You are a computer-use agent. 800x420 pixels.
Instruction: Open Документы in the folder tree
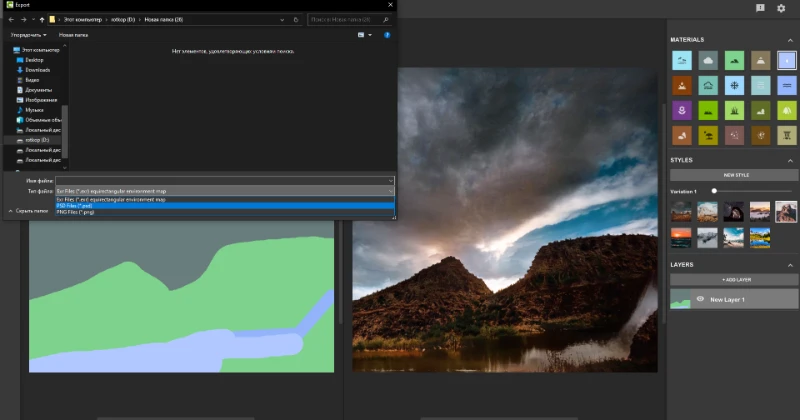[x=38, y=90]
